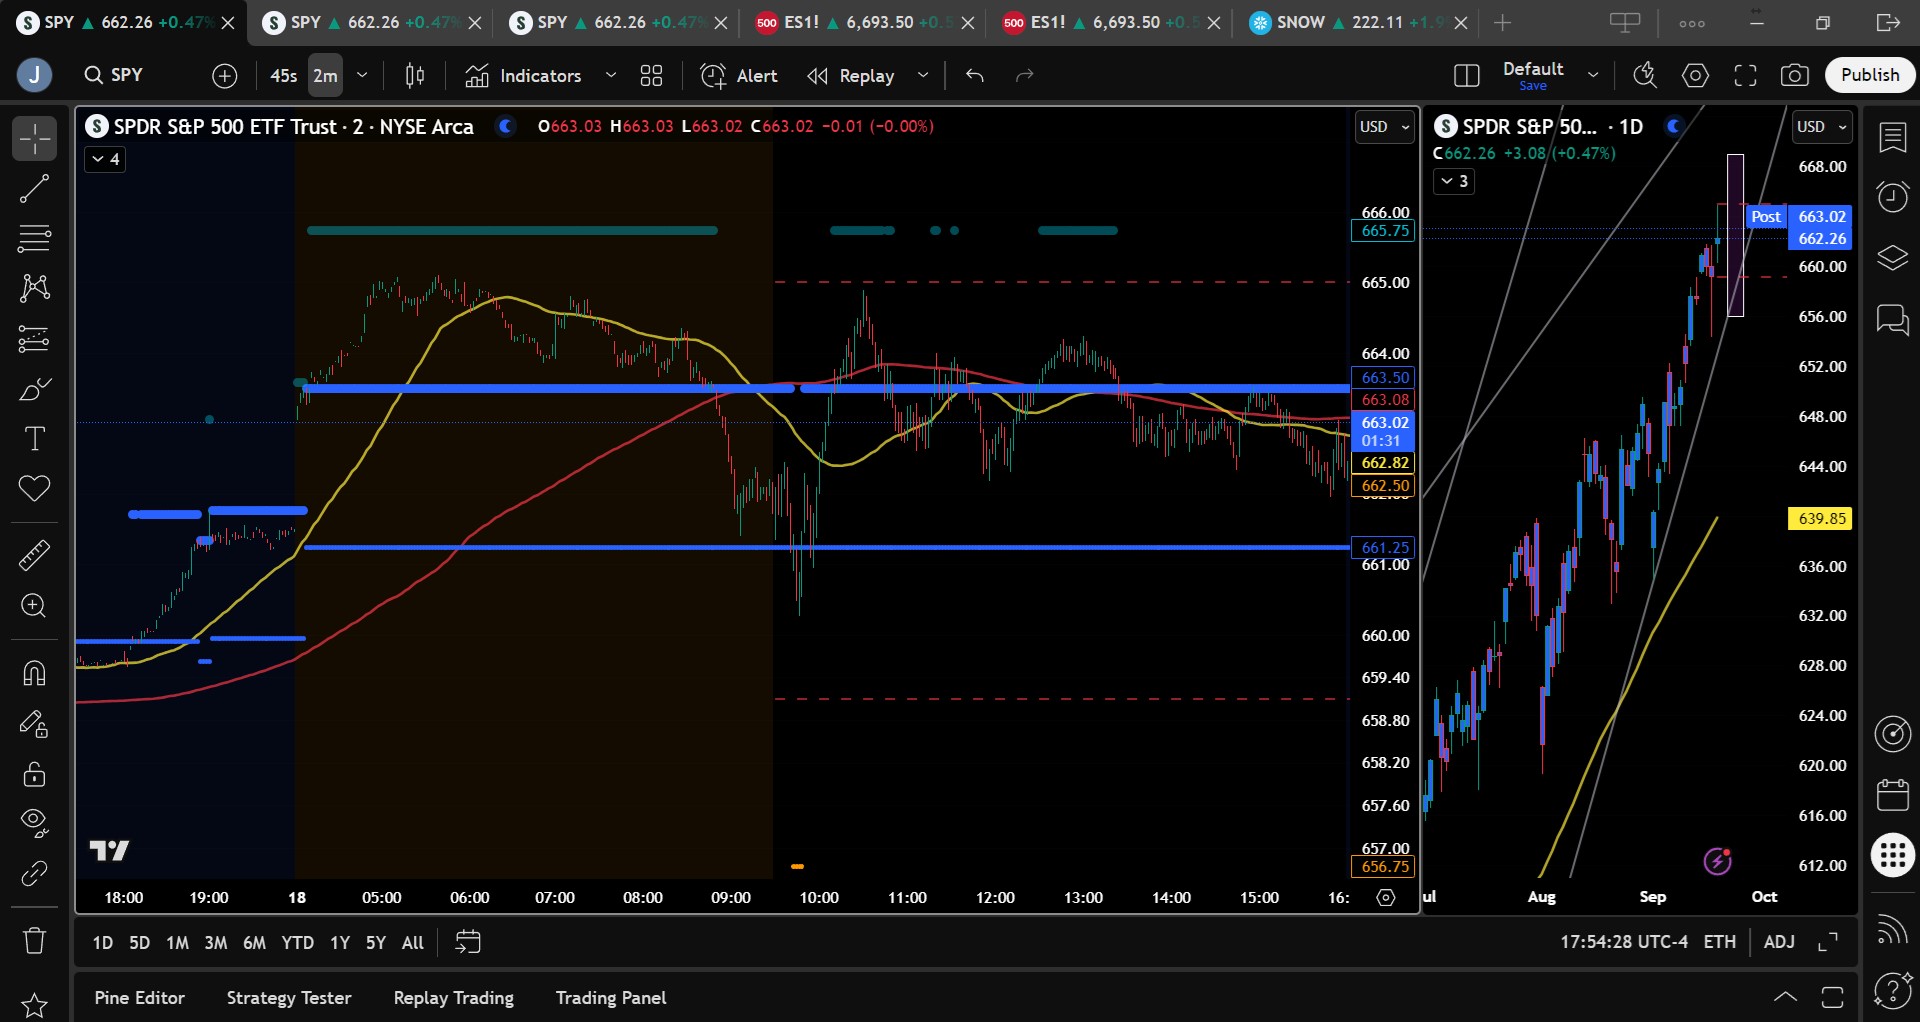Open chart settings hexagon icon
This screenshot has width=1920, height=1022.
1695,75
